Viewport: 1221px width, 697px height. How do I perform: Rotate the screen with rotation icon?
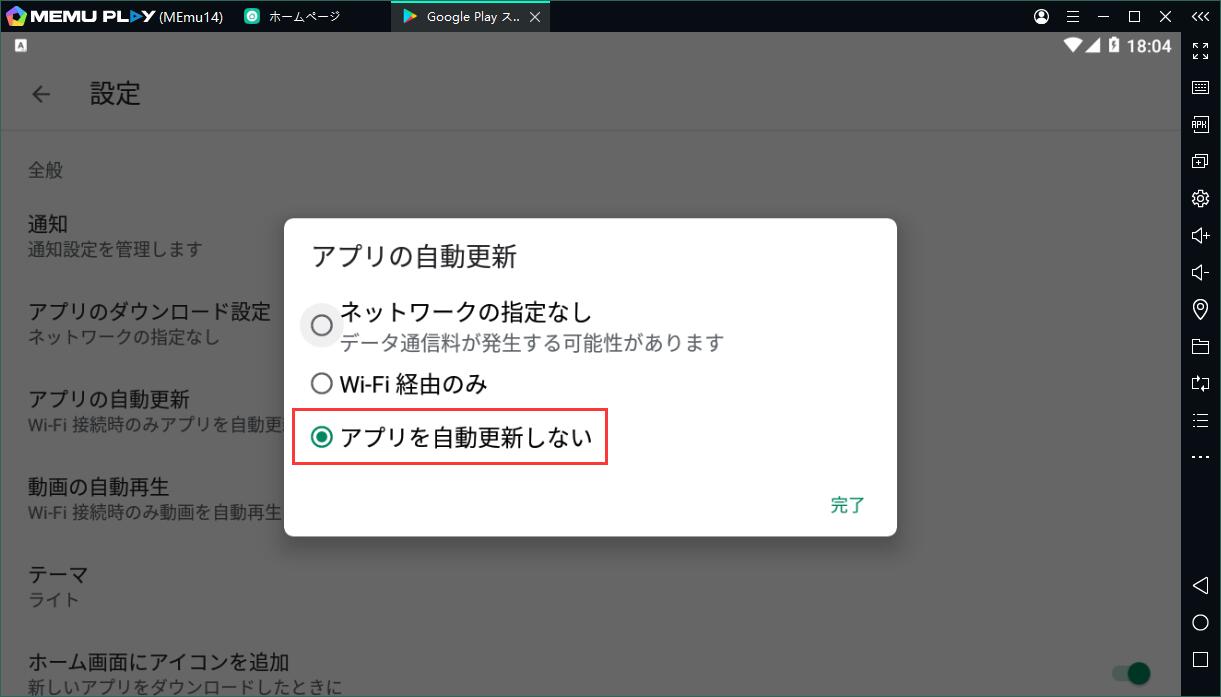(x=1200, y=383)
